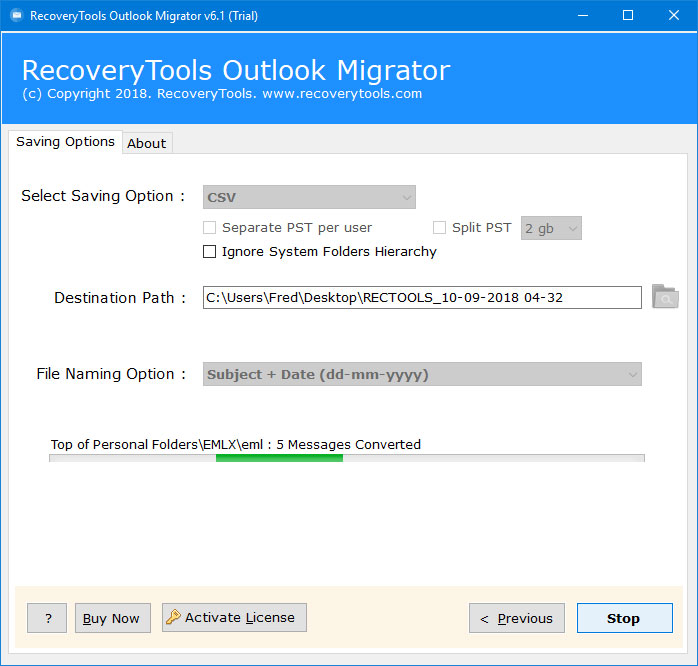Open the About tab

pos(147,143)
